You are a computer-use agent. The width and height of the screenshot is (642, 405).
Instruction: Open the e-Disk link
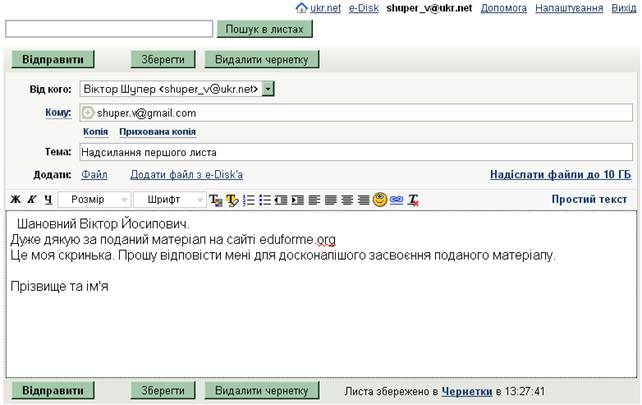click(364, 8)
